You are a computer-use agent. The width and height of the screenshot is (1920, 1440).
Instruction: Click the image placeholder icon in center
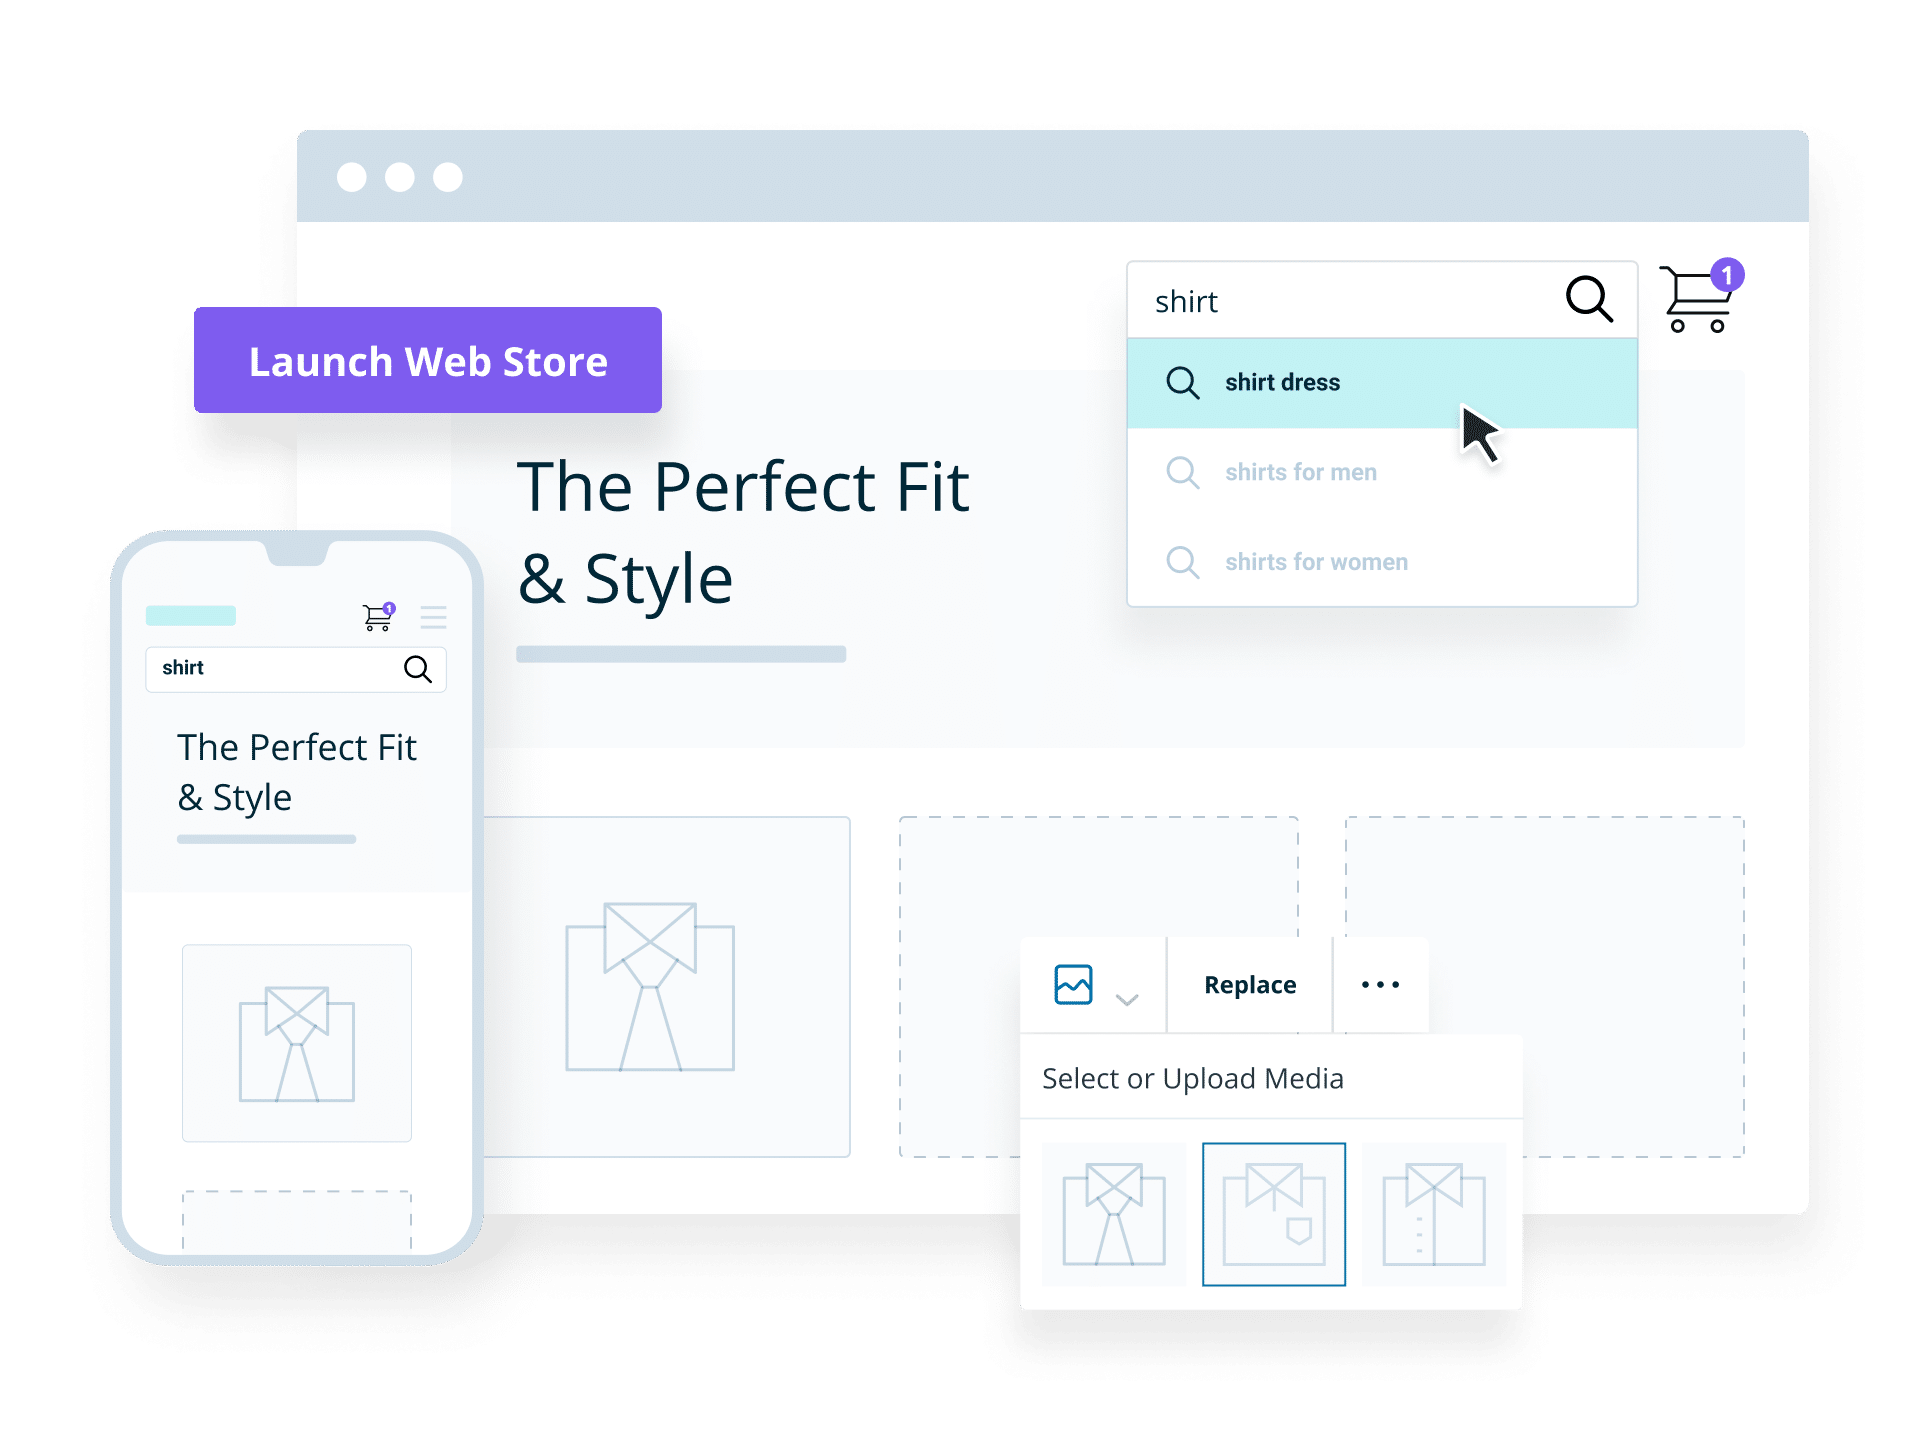coord(1073,985)
